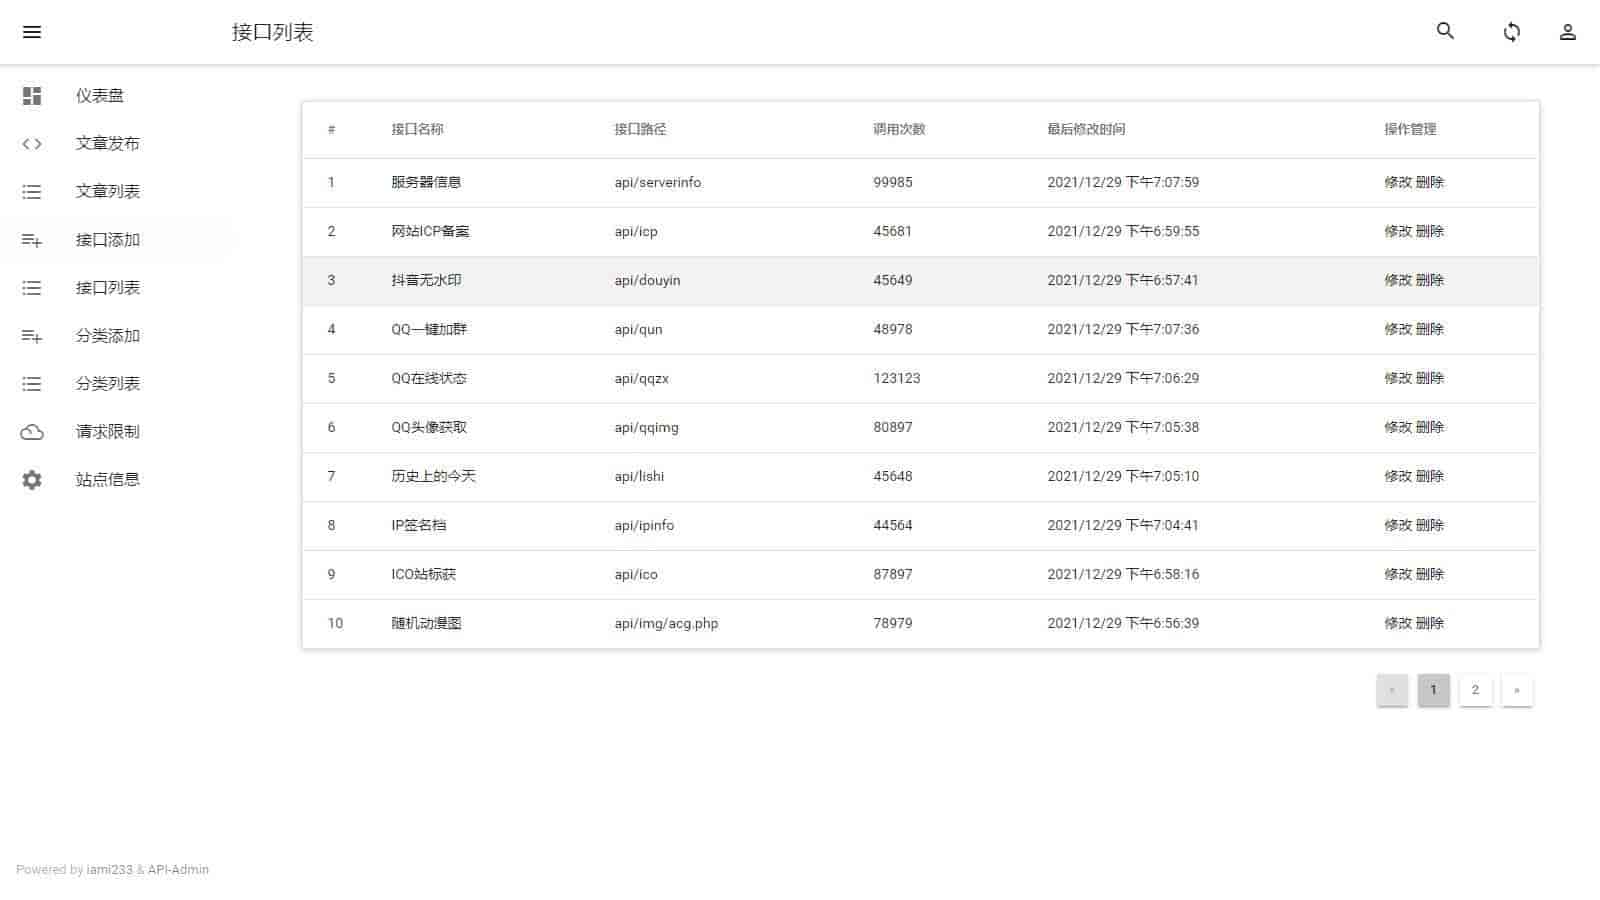Select pagination page 1
The height and width of the screenshot is (900, 1600).
pos(1433,690)
